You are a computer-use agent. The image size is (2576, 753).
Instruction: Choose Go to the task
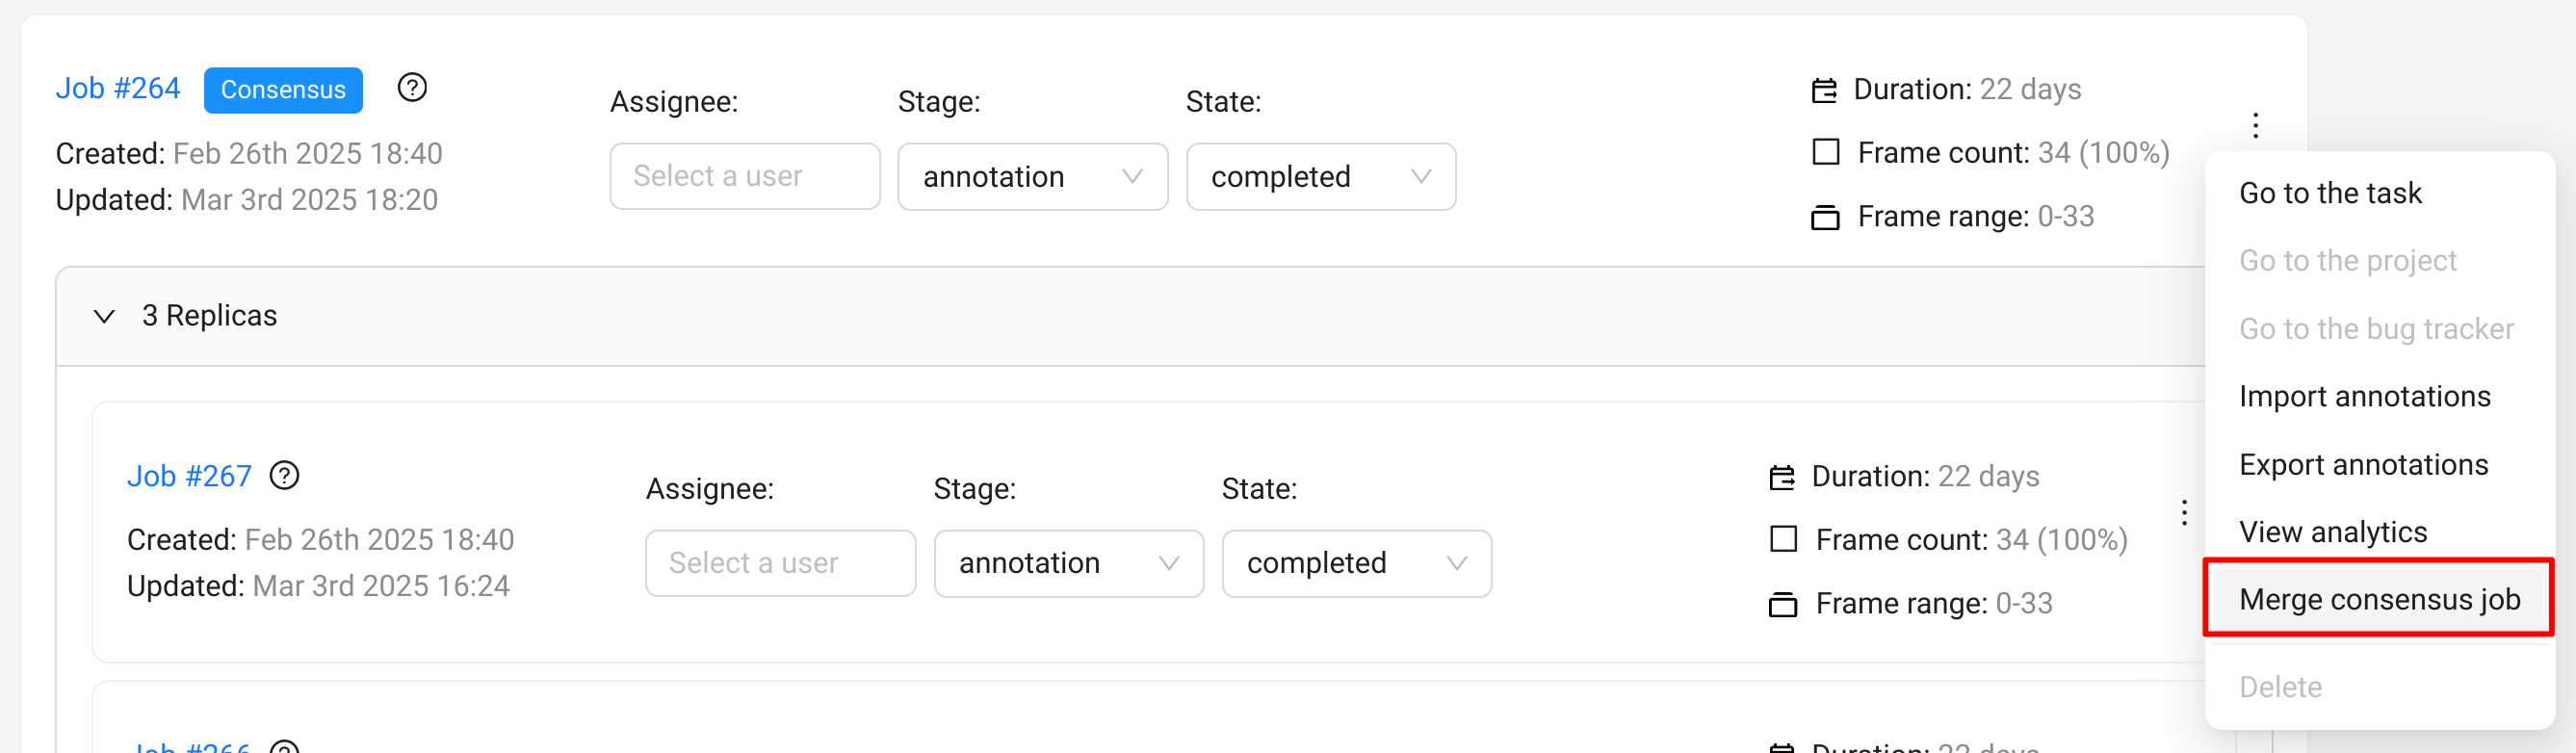tap(2329, 192)
